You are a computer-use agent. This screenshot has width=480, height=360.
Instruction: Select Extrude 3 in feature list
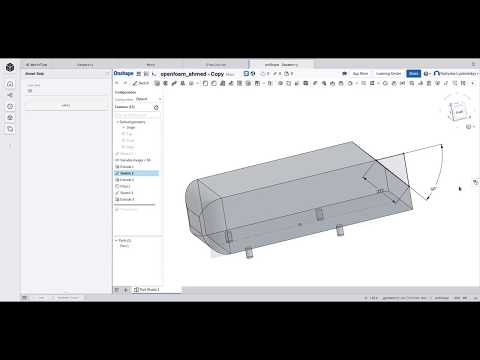pos(125,199)
